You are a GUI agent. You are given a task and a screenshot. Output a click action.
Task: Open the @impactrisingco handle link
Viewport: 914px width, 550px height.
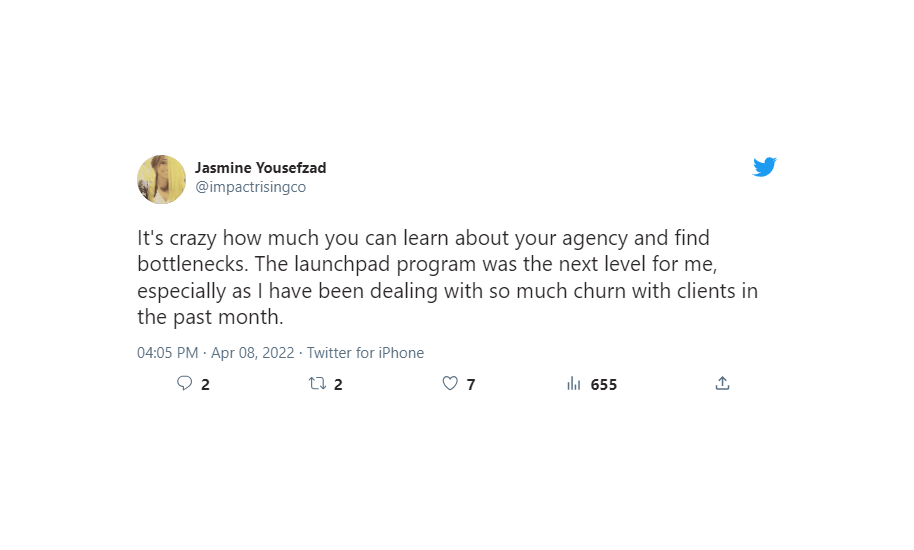[x=250, y=187]
